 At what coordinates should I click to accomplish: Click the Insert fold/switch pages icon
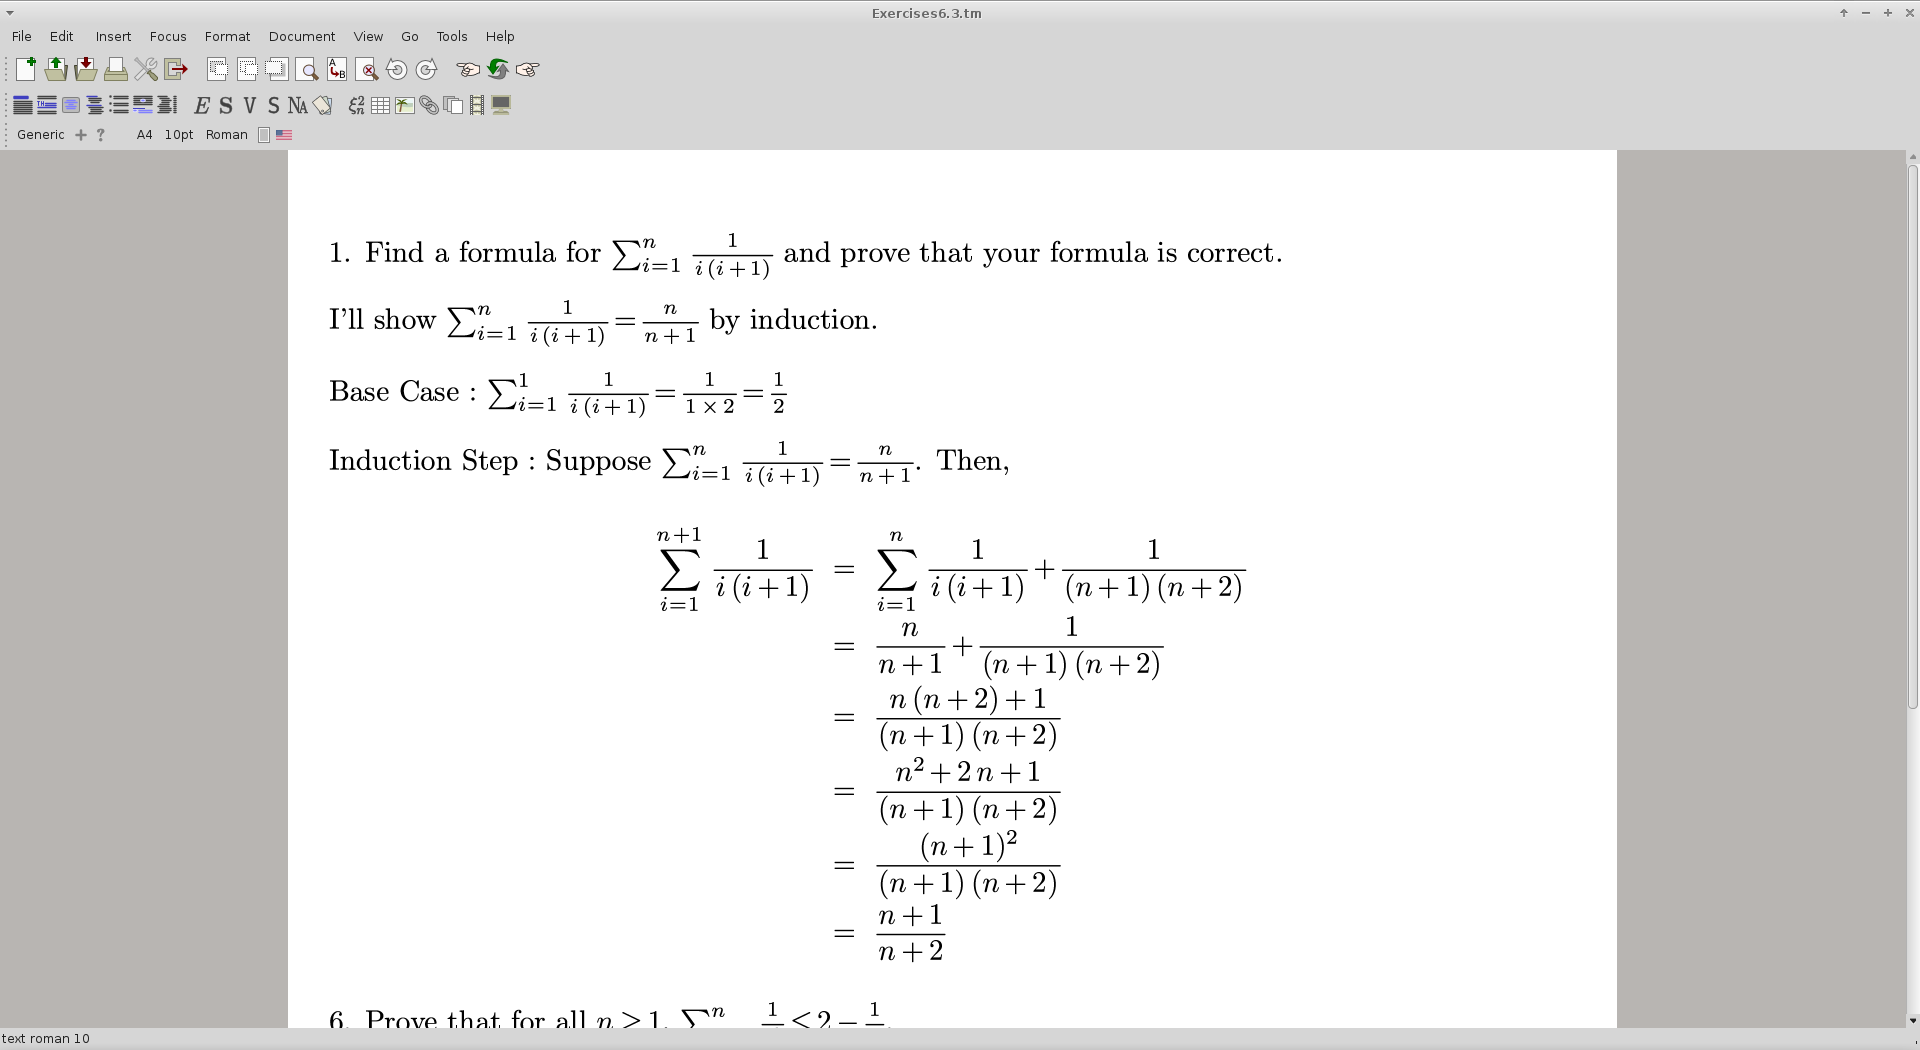point(453,105)
